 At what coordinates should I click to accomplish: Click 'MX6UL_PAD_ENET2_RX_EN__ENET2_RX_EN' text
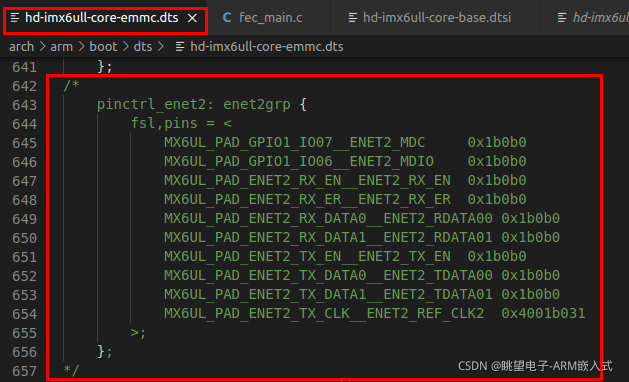point(307,181)
